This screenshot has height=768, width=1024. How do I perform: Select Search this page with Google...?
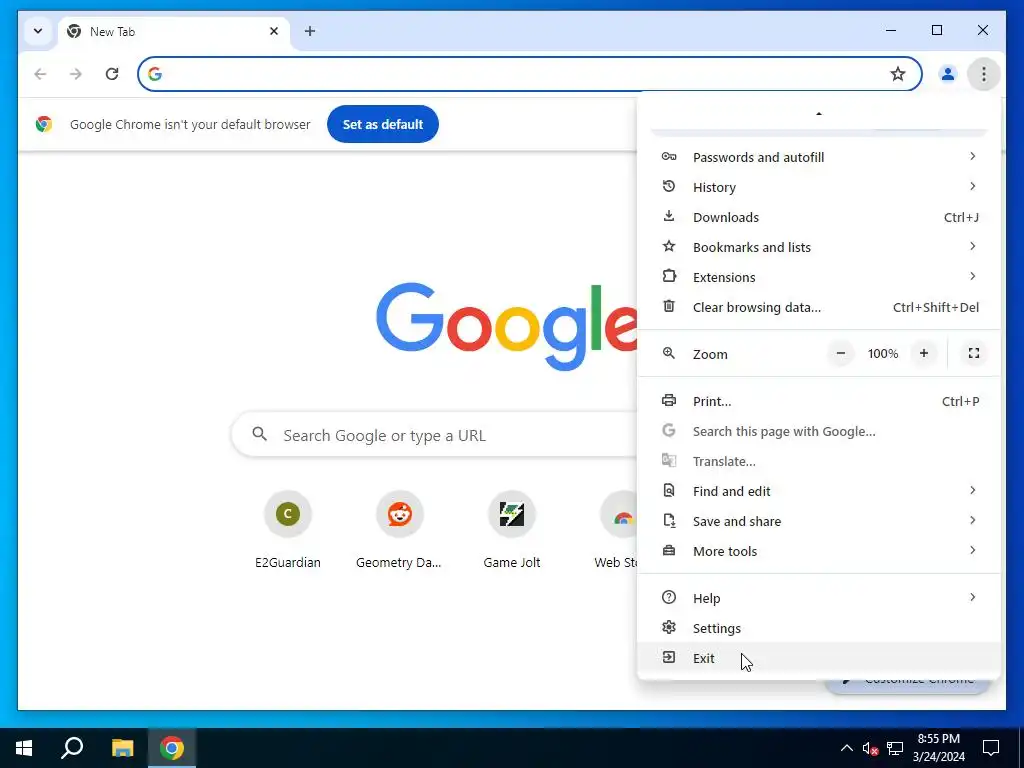point(819,431)
